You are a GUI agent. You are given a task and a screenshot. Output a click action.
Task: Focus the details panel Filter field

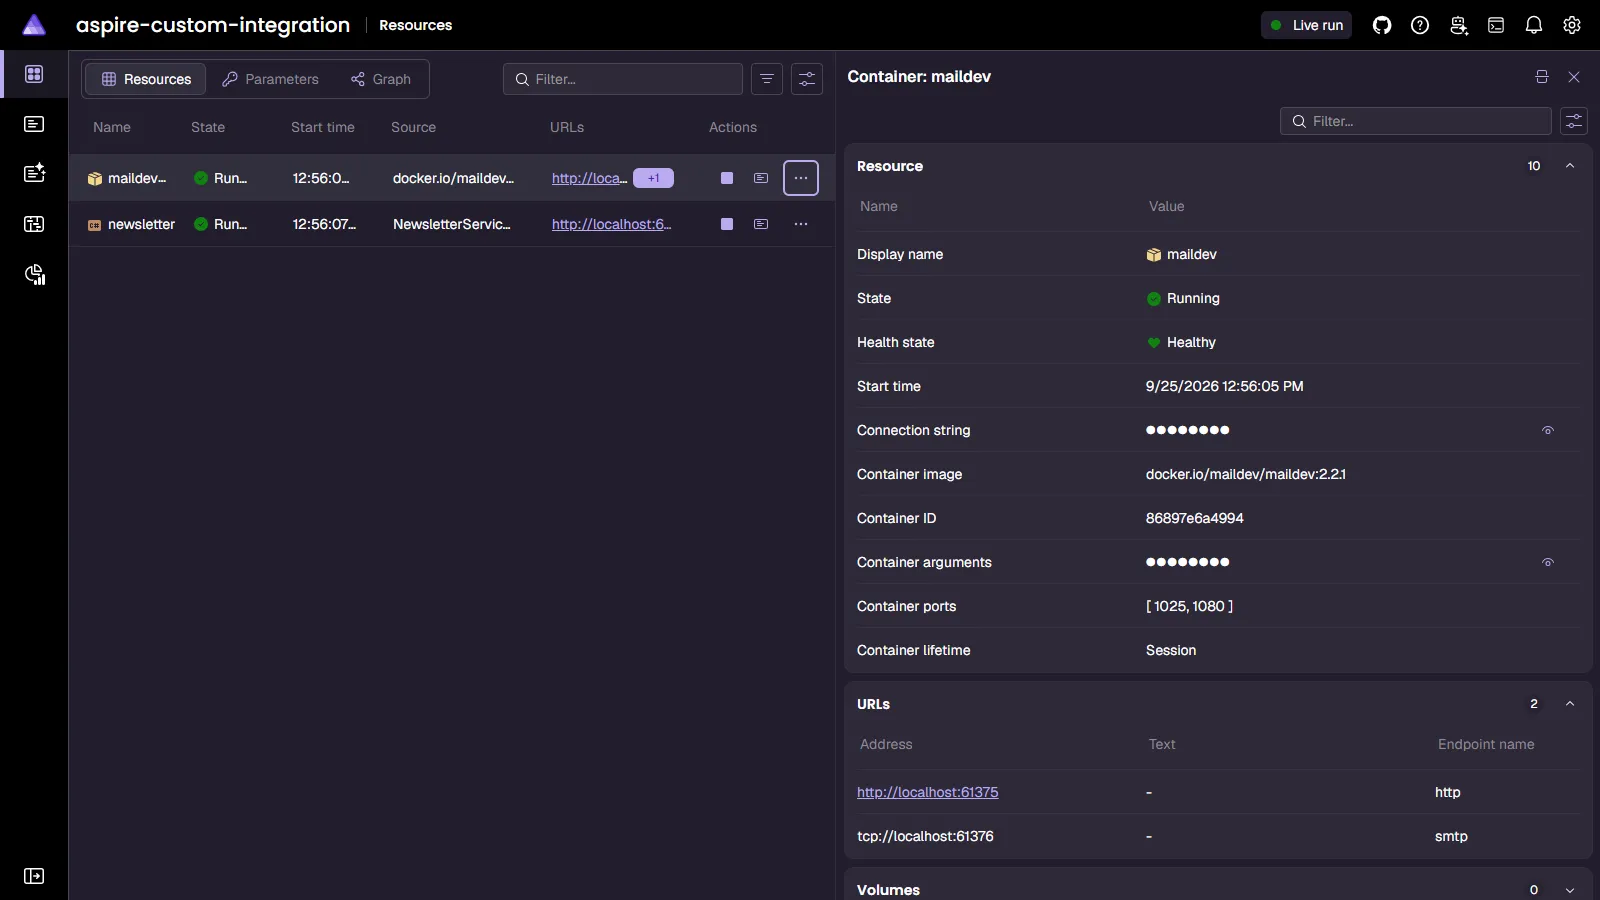click(x=1416, y=121)
